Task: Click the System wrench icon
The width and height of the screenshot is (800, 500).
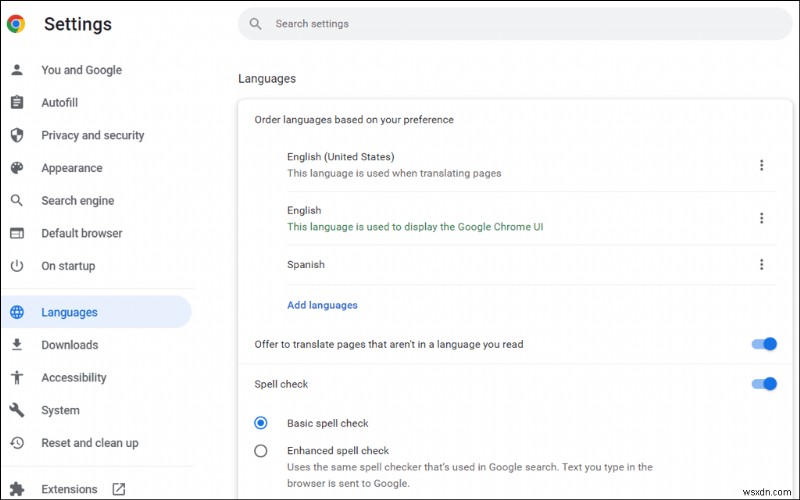Action: tap(17, 410)
